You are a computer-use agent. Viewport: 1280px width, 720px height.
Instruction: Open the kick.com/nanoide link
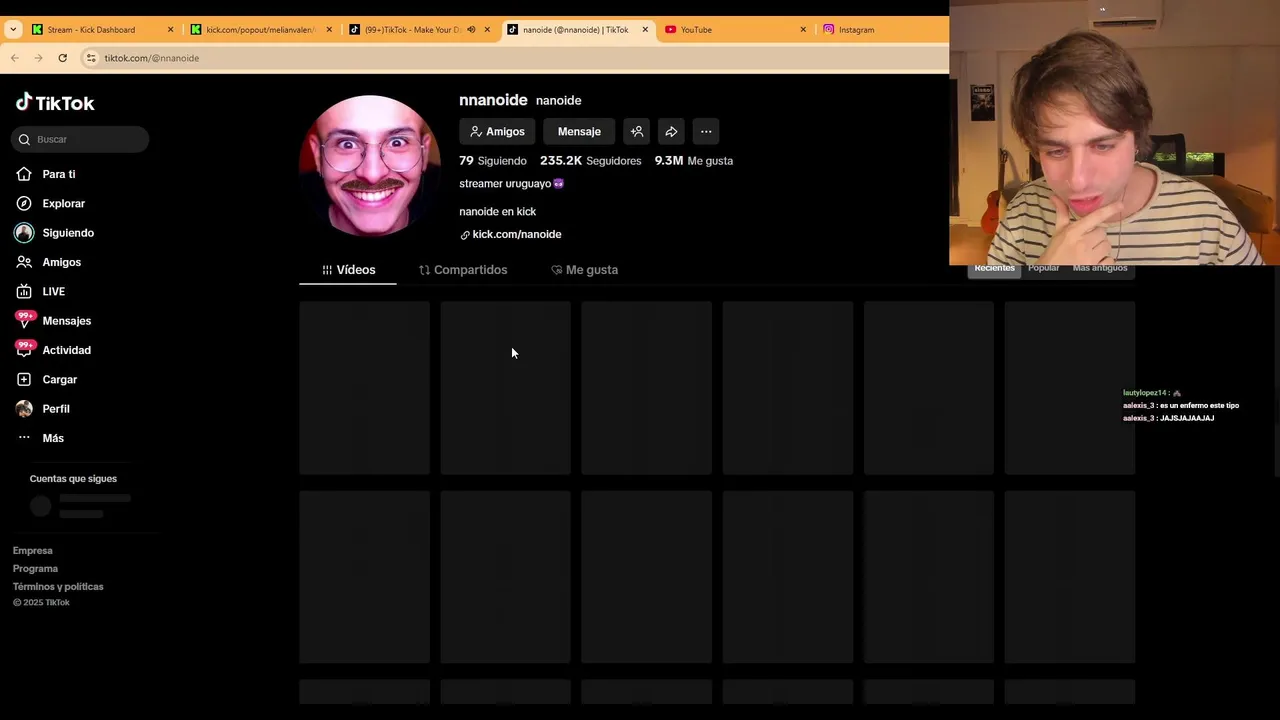coord(511,234)
